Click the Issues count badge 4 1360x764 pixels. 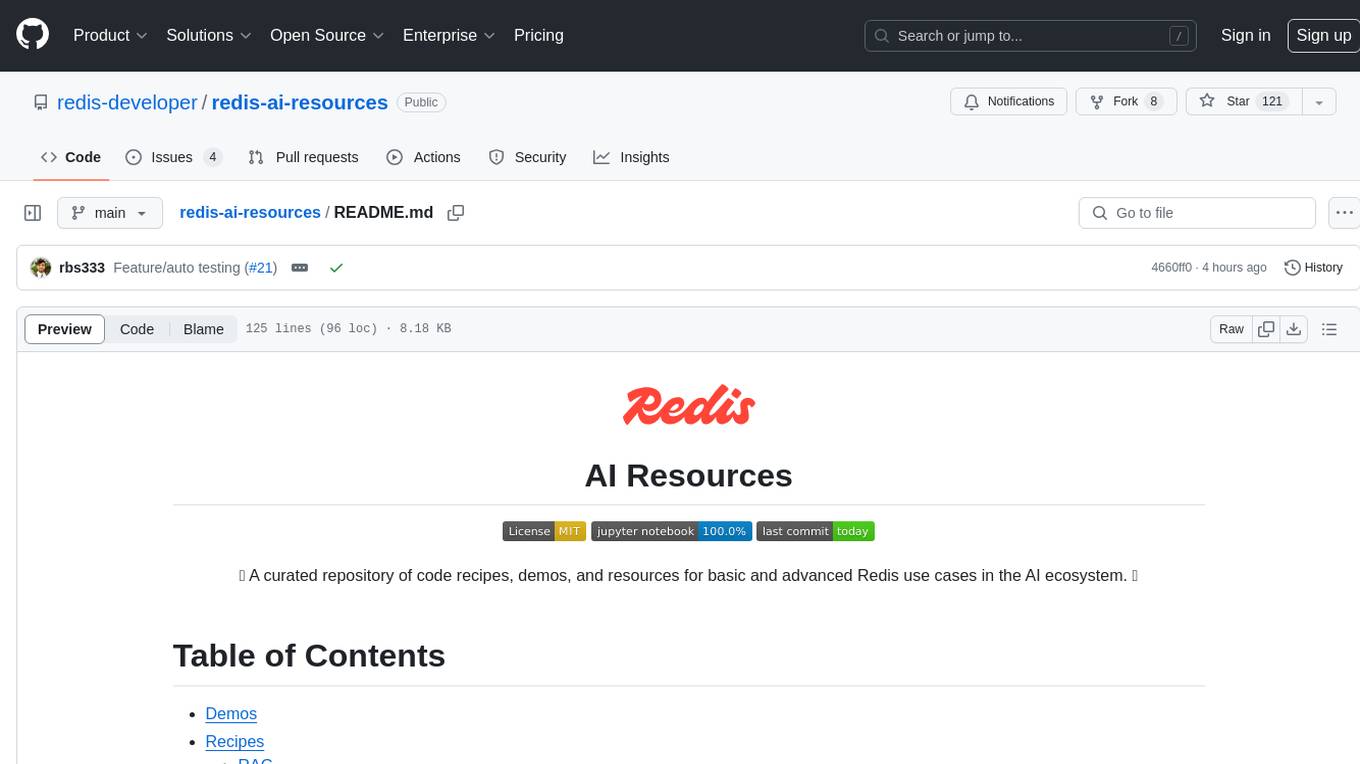coord(212,157)
